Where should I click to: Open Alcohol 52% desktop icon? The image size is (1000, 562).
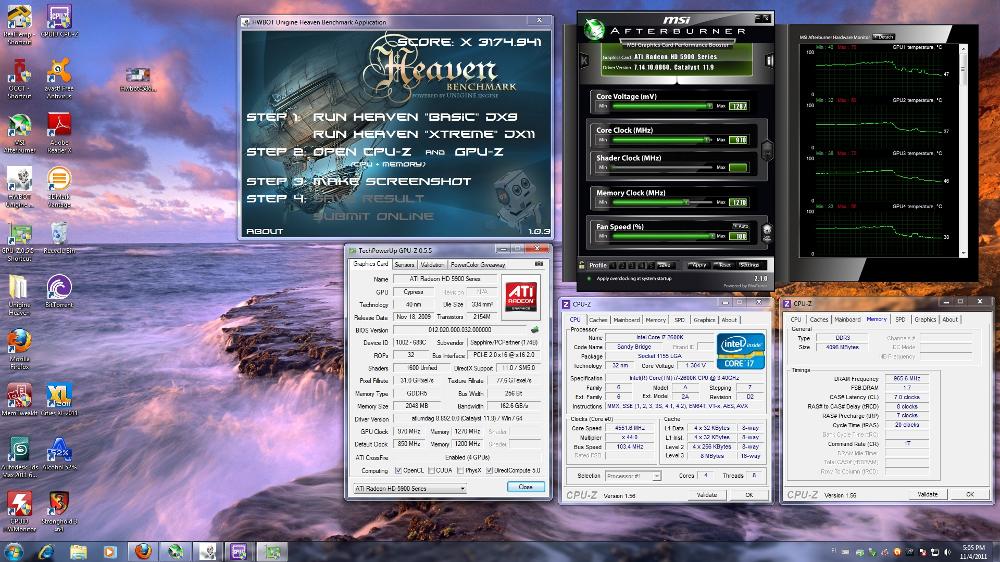point(59,454)
